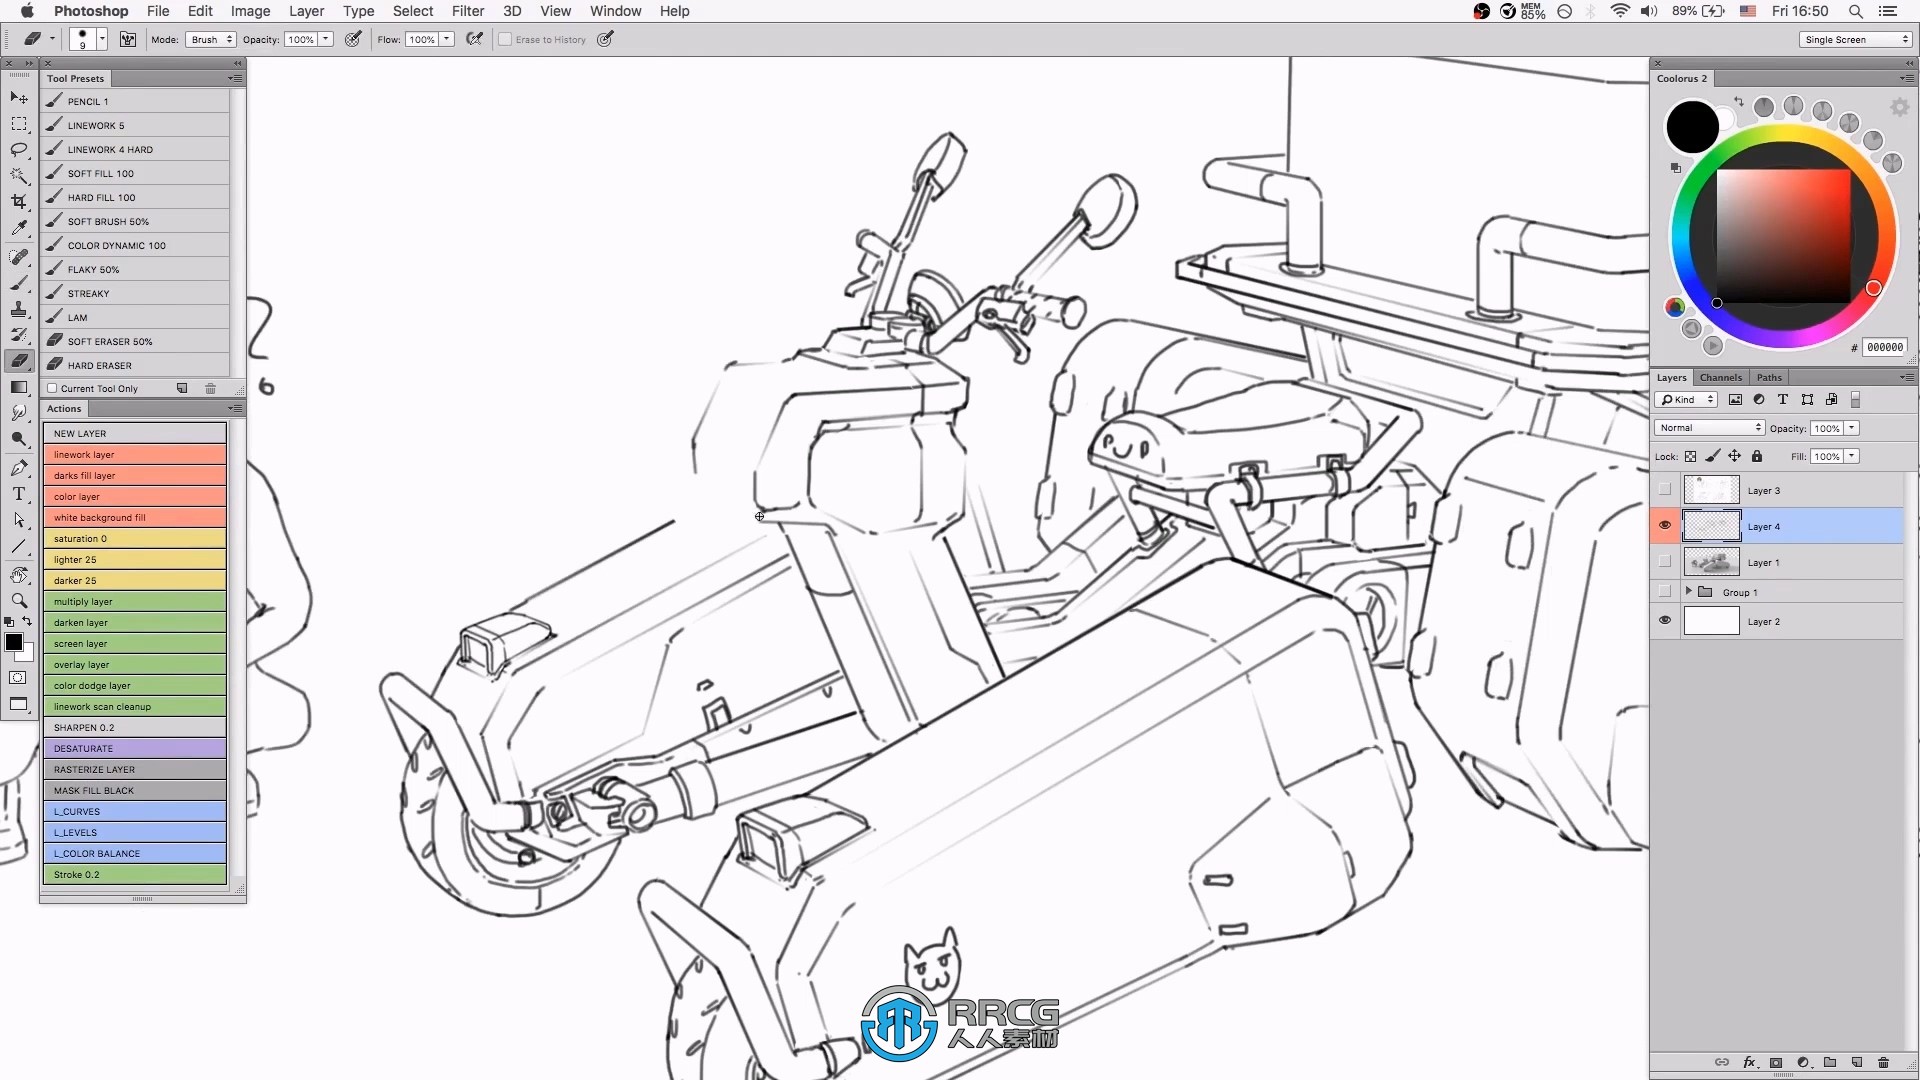
Task: Delete layer with the trash icon
Action: (1884, 1062)
